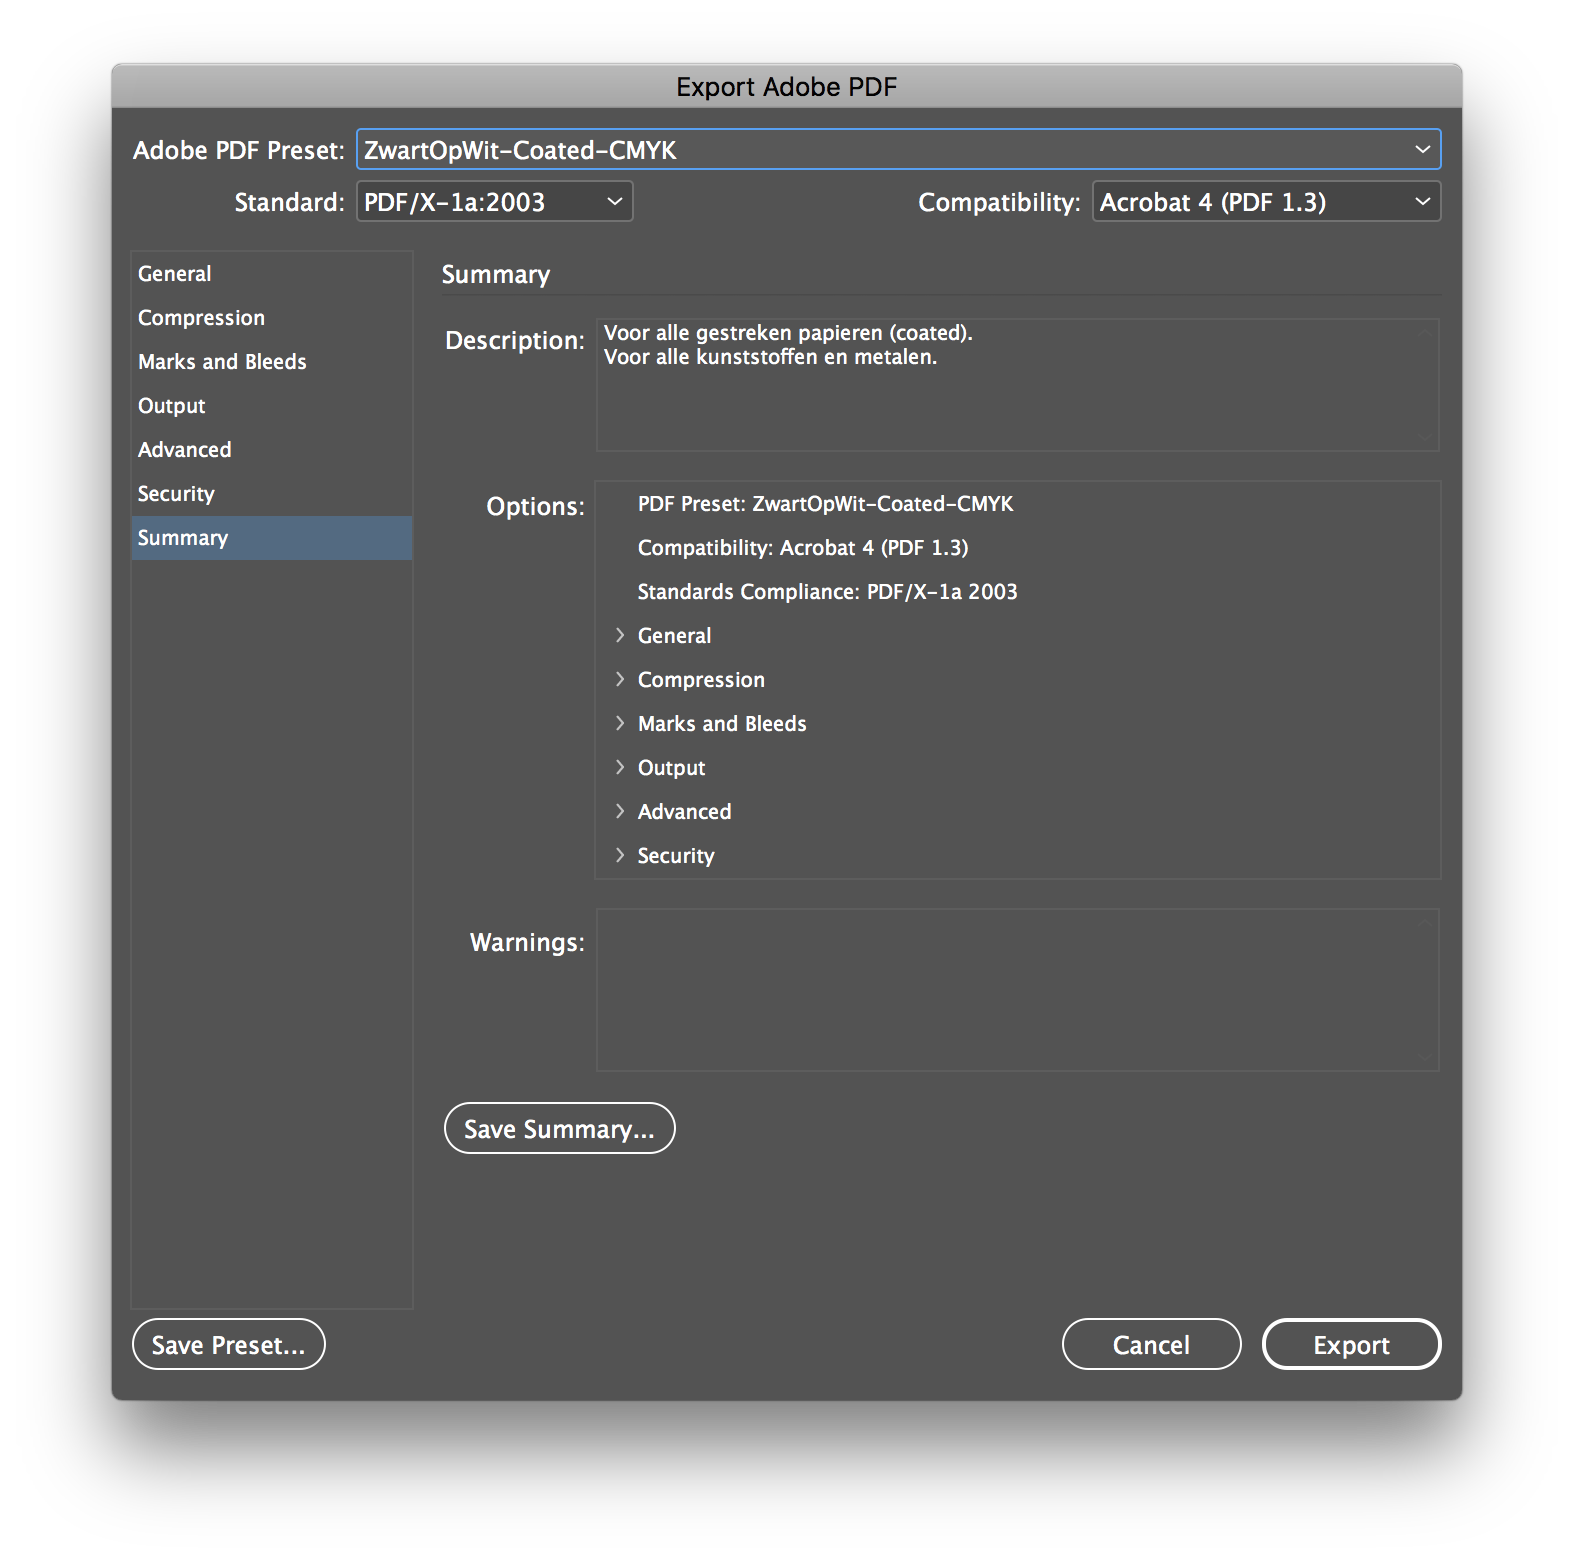
Task: Cancel the PDF export dialog
Action: point(1152,1345)
